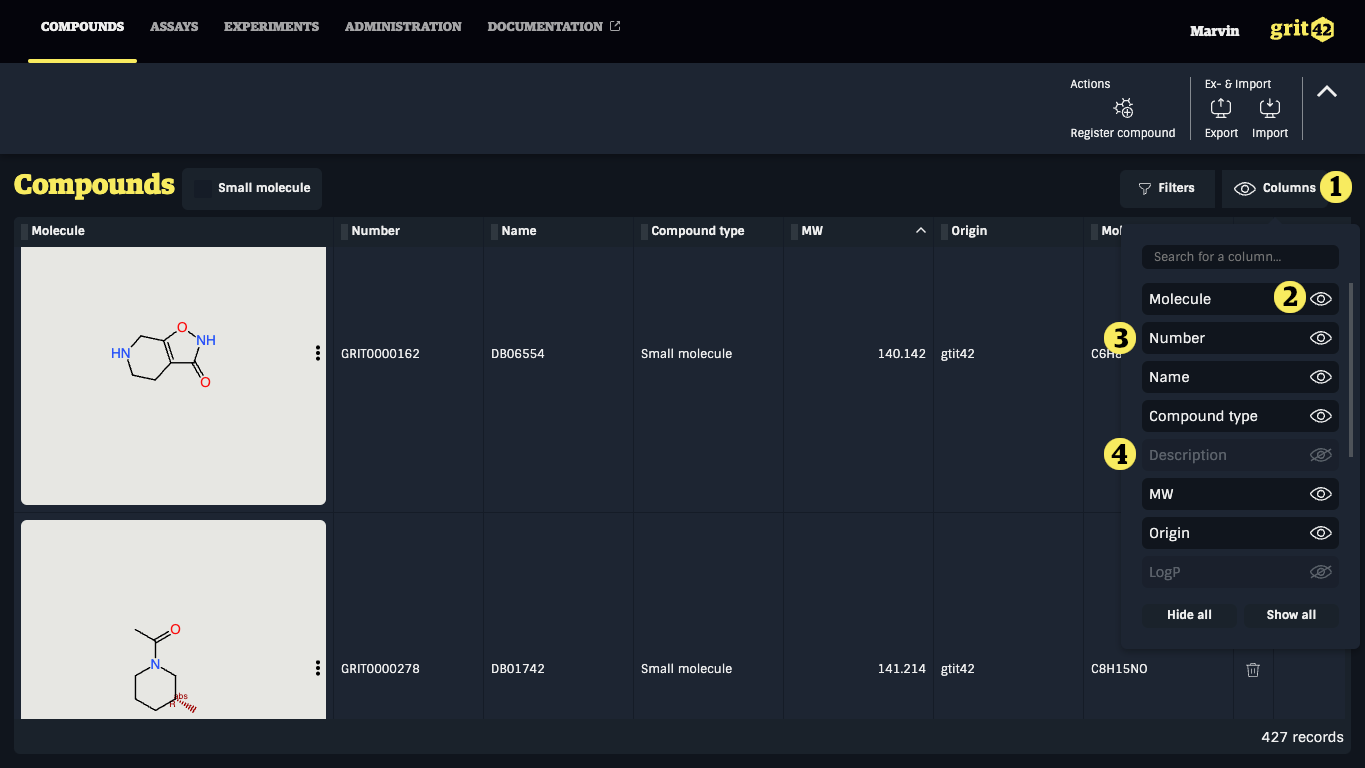Hide the Compound type column eye icon
1365x768 pixels.
click(x=1321, y=416)
